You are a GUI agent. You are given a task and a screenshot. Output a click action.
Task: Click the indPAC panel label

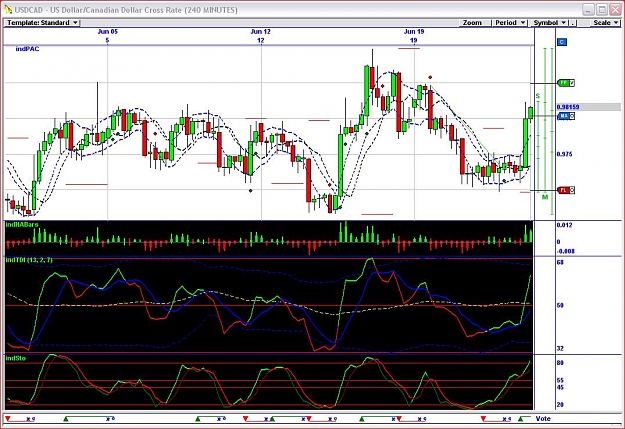coord(27,49)
